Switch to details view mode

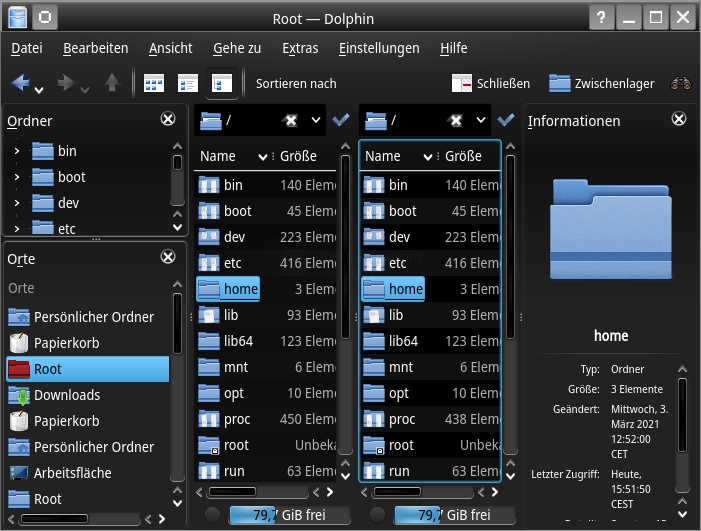[x=222, y=83]
